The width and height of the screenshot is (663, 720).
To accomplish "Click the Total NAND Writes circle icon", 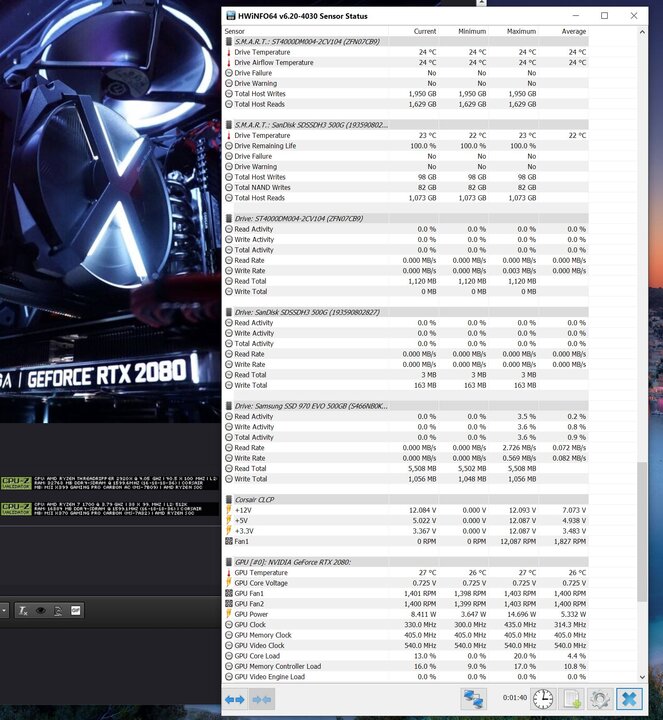I will 229,187.
